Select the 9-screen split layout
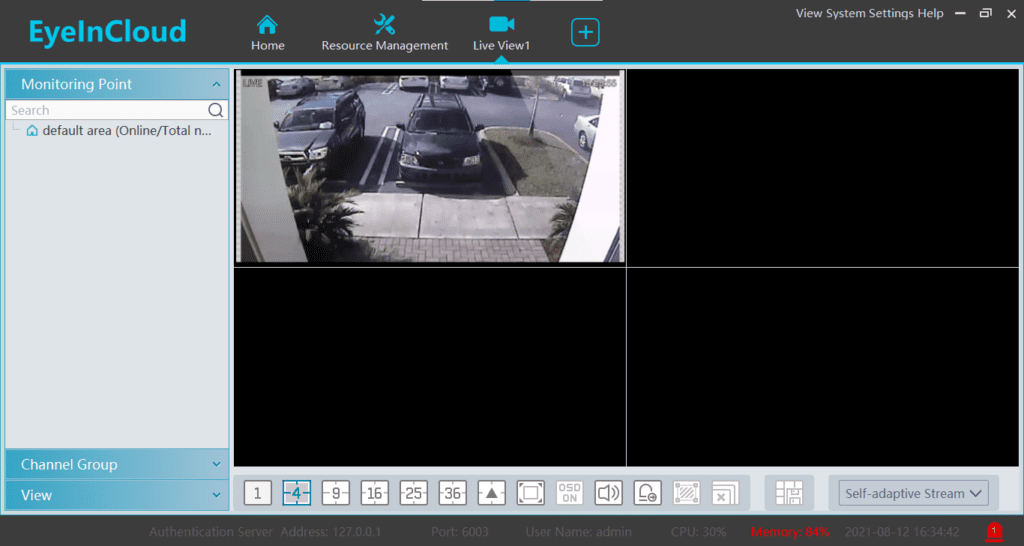This screenshot has width=1024, height=546. tap(335, 493)
